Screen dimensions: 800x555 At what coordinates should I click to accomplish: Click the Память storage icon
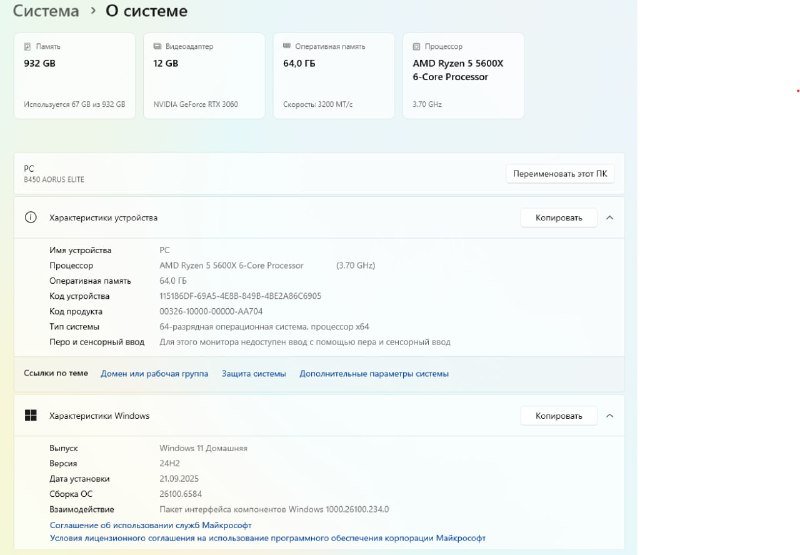pyautogui.click(x=28, y=46)
